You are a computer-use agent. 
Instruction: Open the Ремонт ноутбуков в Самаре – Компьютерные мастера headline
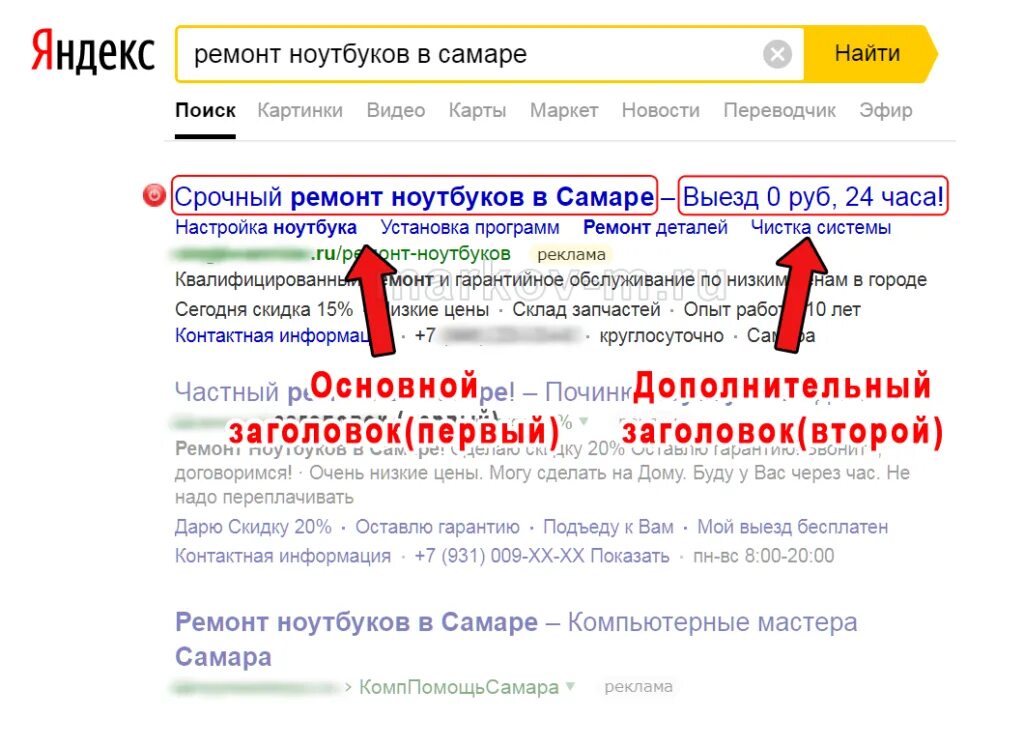[x=516, y=639]
